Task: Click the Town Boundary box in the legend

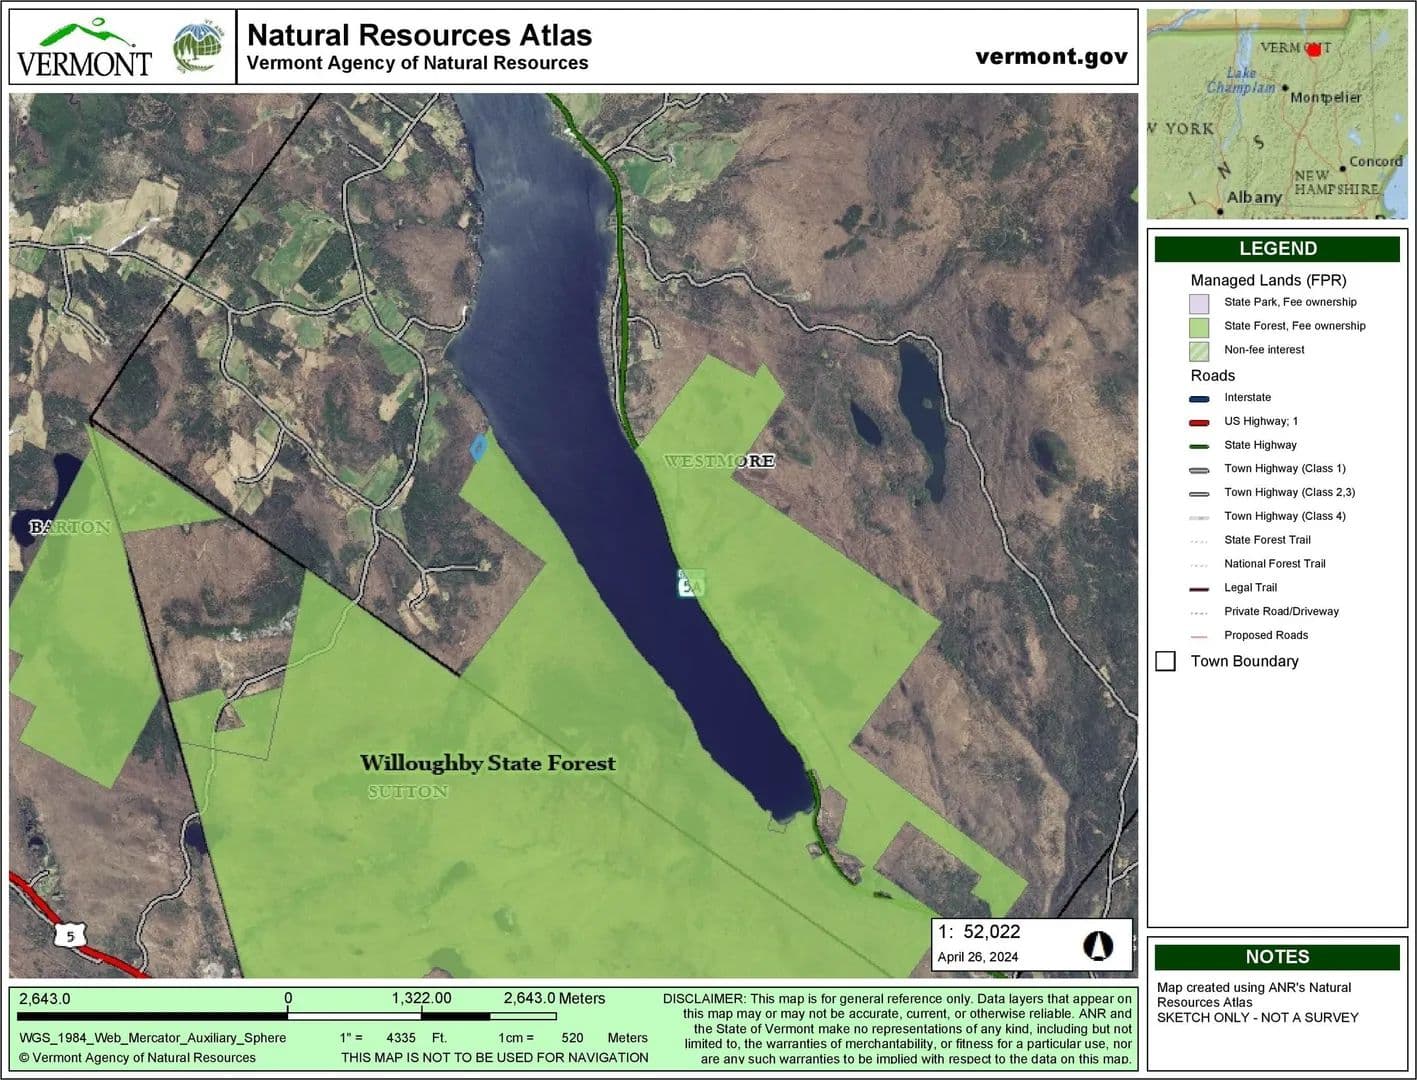Action: coord(1165,661)
